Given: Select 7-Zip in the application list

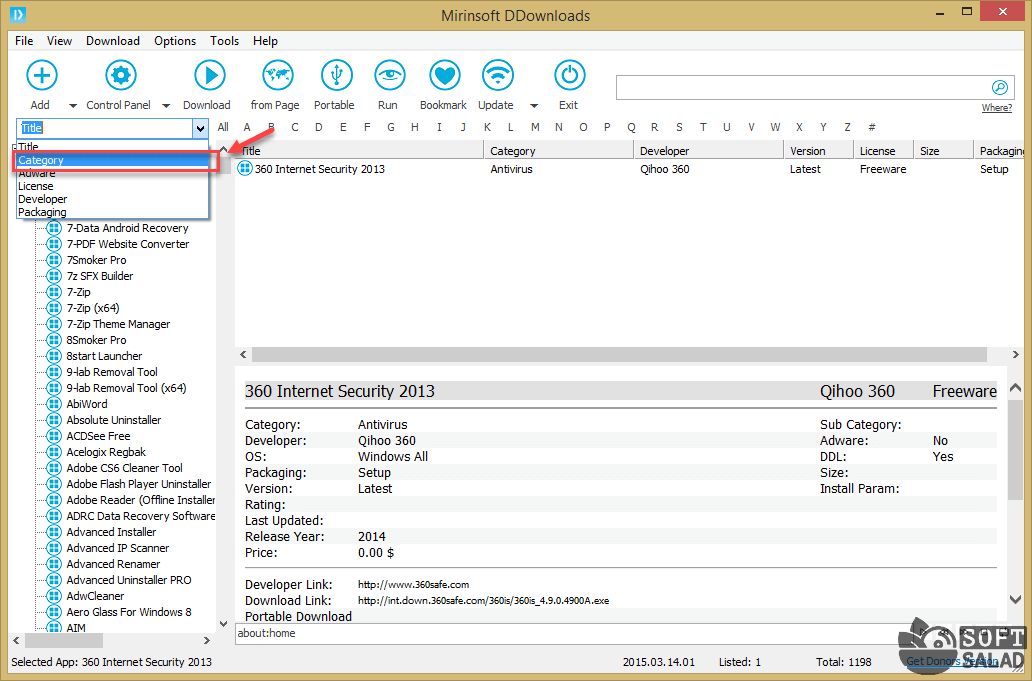Looking at the screenshot, I should (x=78, y=292).
